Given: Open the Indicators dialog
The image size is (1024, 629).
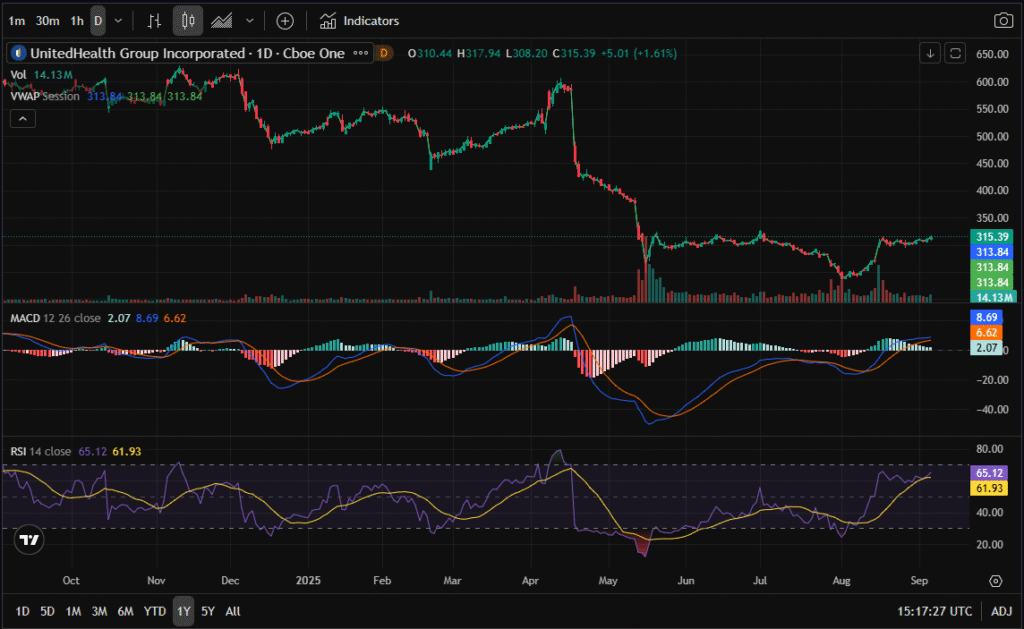Looking at the screenshot, I should [359, 20].
